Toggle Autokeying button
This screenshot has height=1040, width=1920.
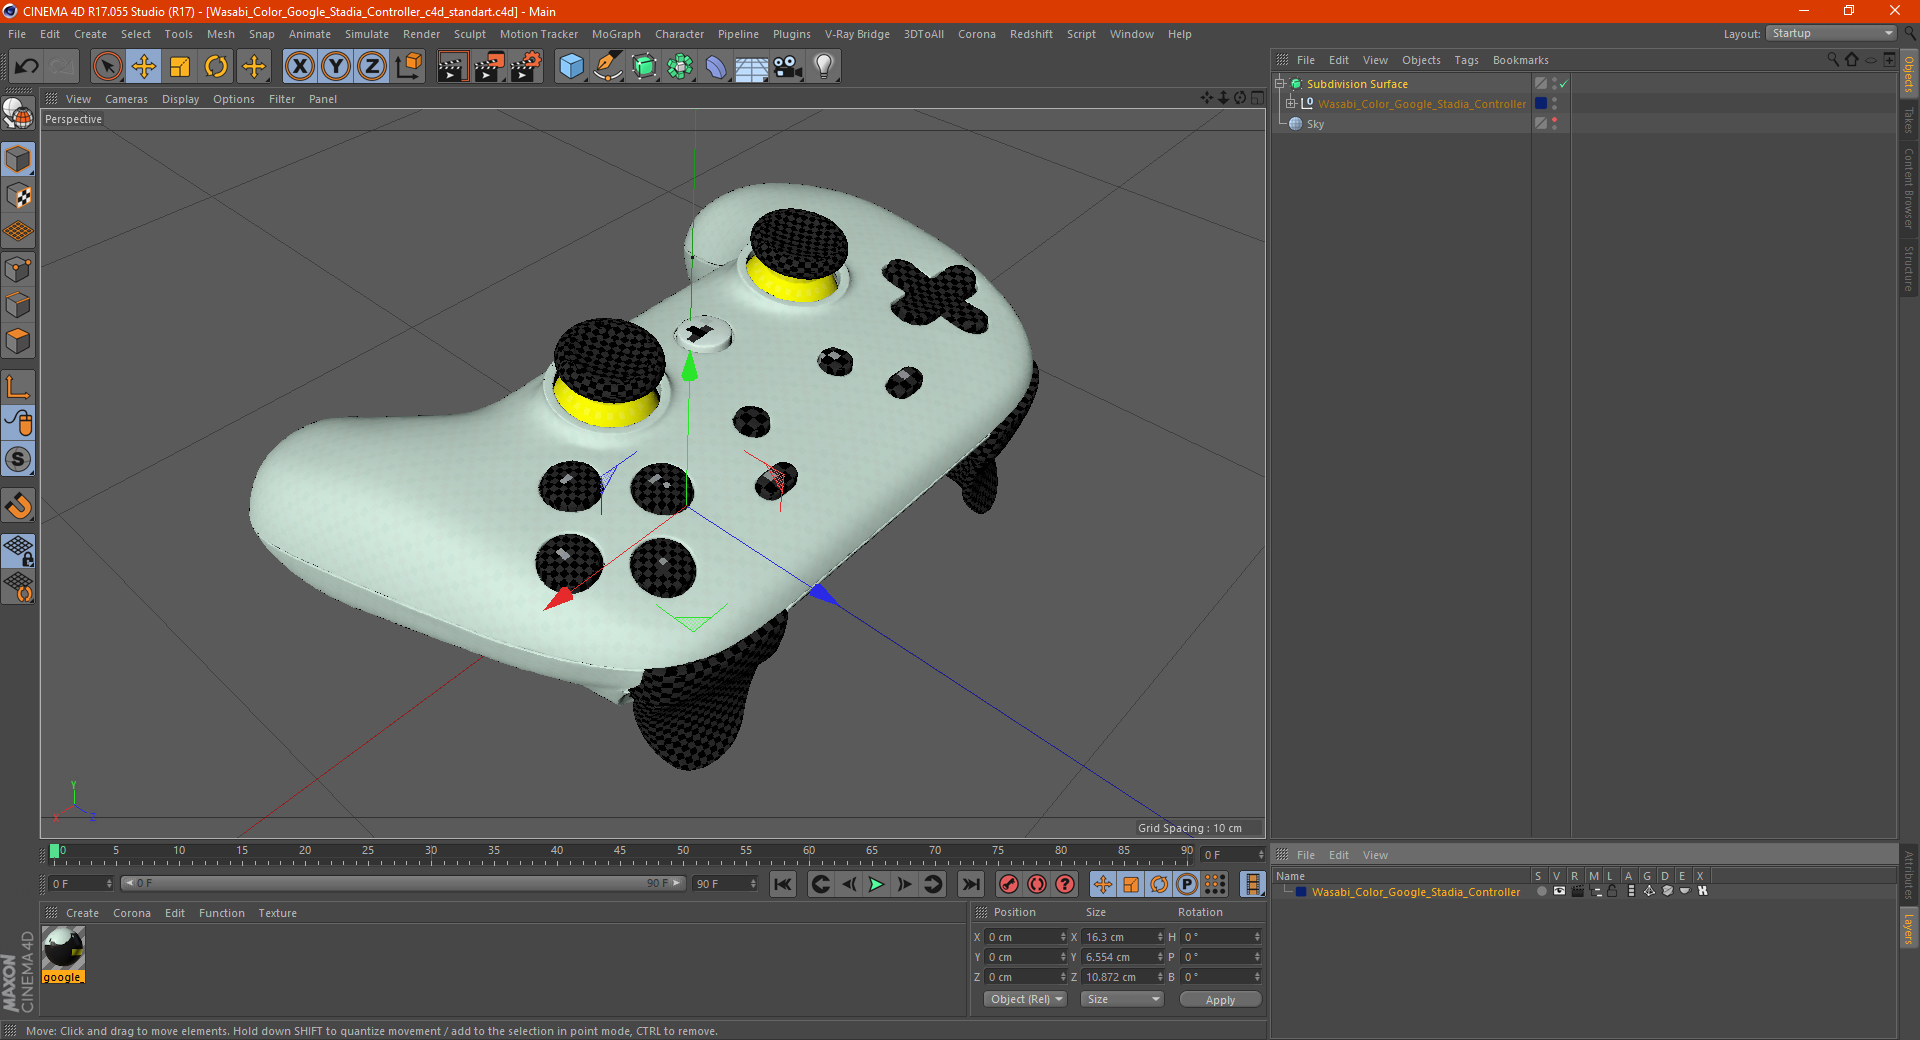tap(1036, 884)
